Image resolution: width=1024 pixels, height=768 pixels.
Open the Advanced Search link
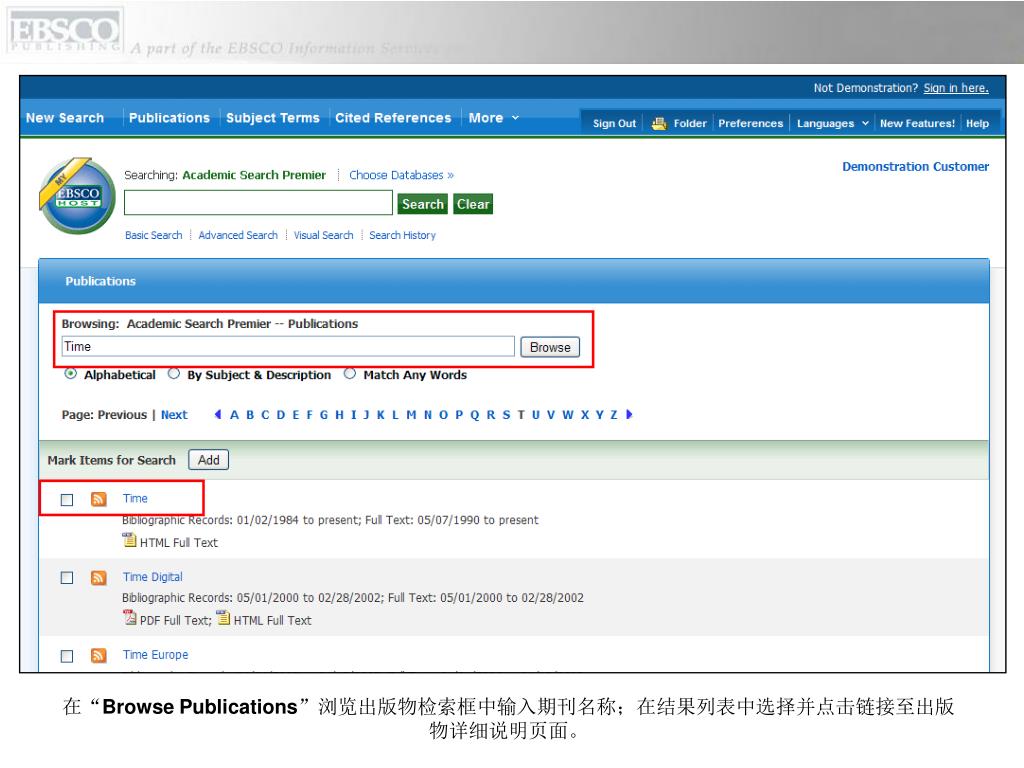click(x=238, y=235)
